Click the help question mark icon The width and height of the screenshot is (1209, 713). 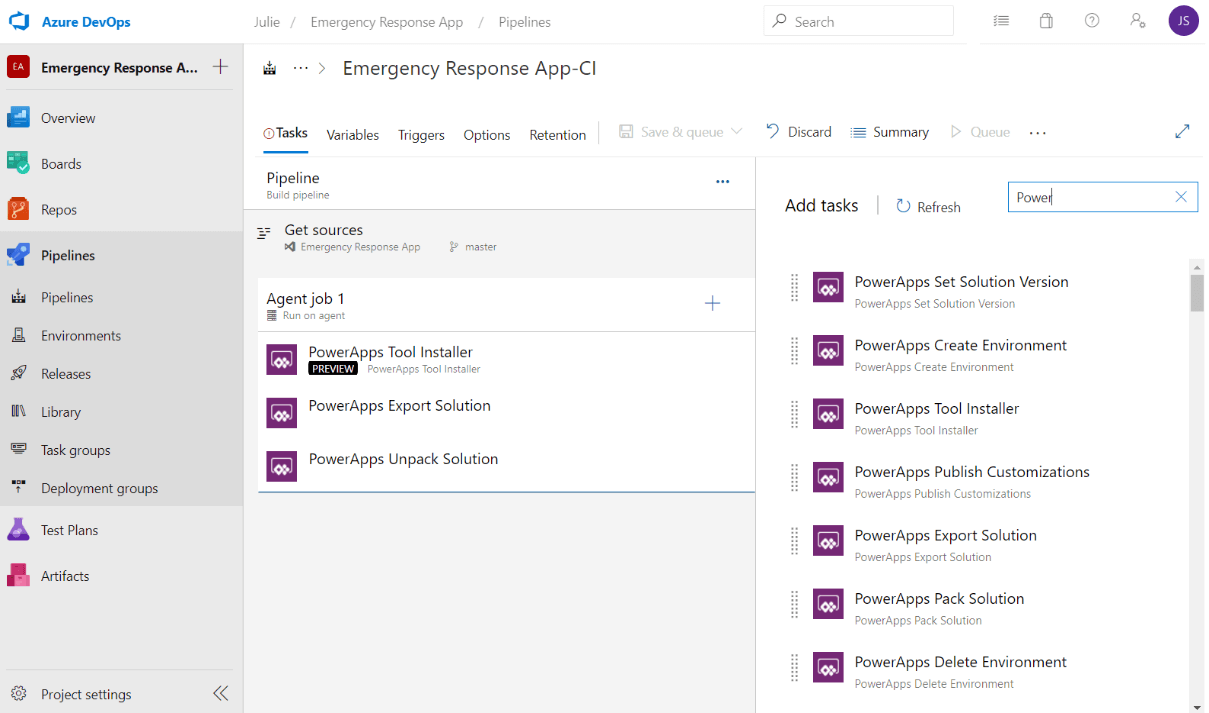coord(1092,21)
